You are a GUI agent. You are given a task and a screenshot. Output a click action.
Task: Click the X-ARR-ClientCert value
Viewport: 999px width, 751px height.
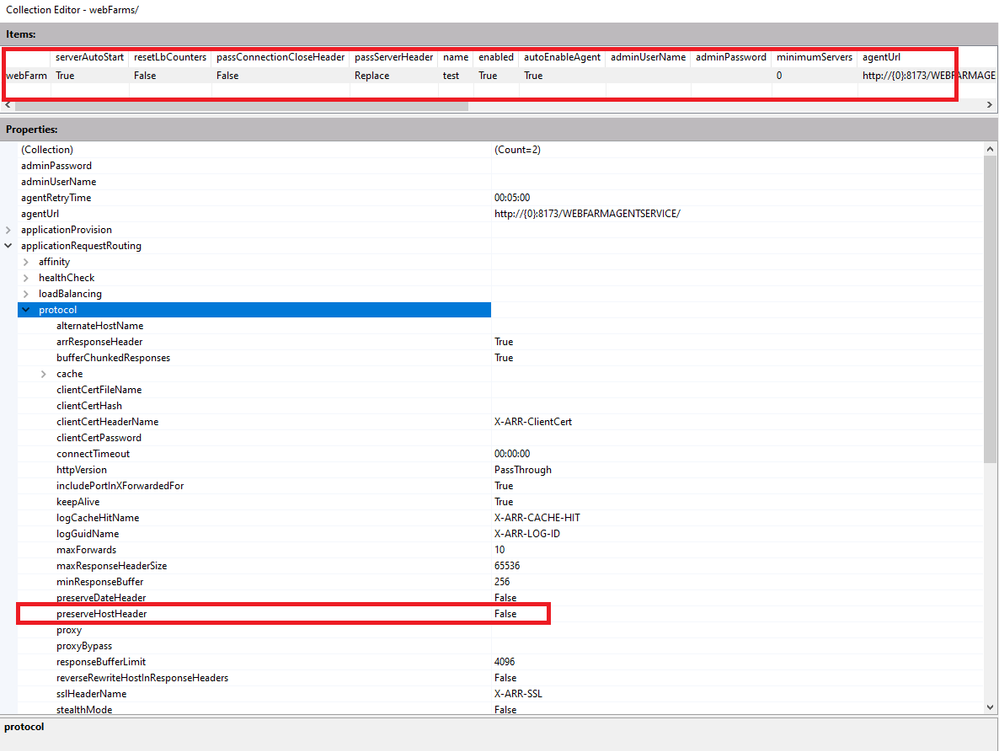(533, 422)
